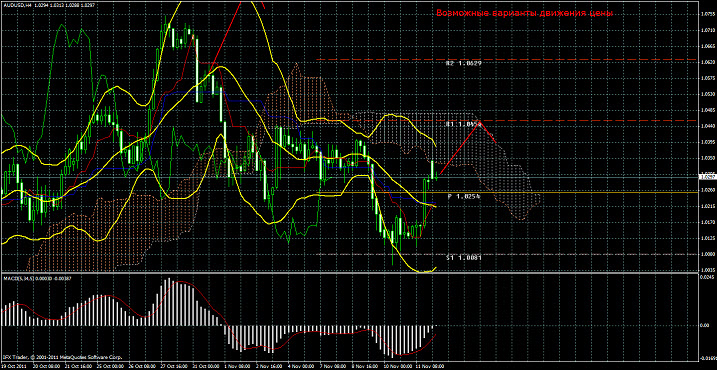The height and width of the screenshot is (370, 717).
Task: Select the red Russian annotation text at top
Action: (524, 13)
